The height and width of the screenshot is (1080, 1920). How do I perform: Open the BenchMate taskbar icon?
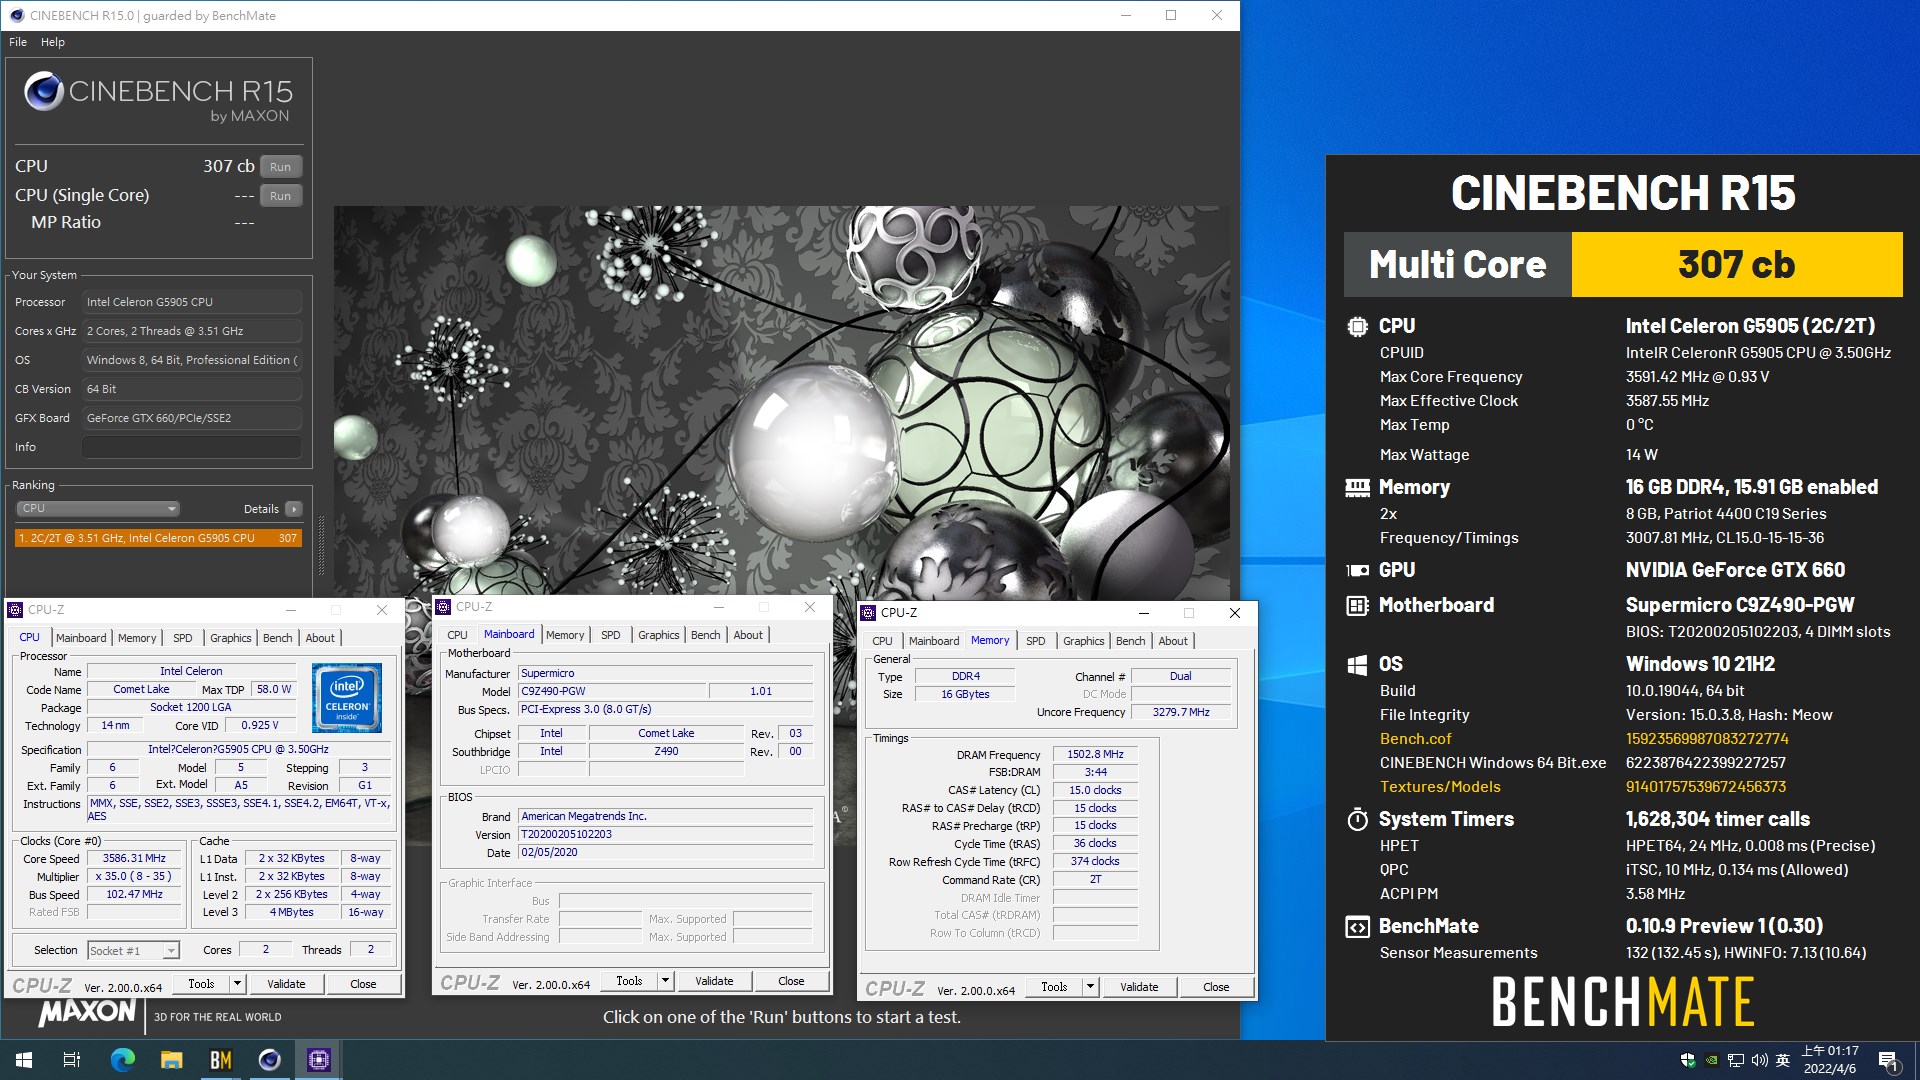pyautogui.click(x=220, y=1060)
